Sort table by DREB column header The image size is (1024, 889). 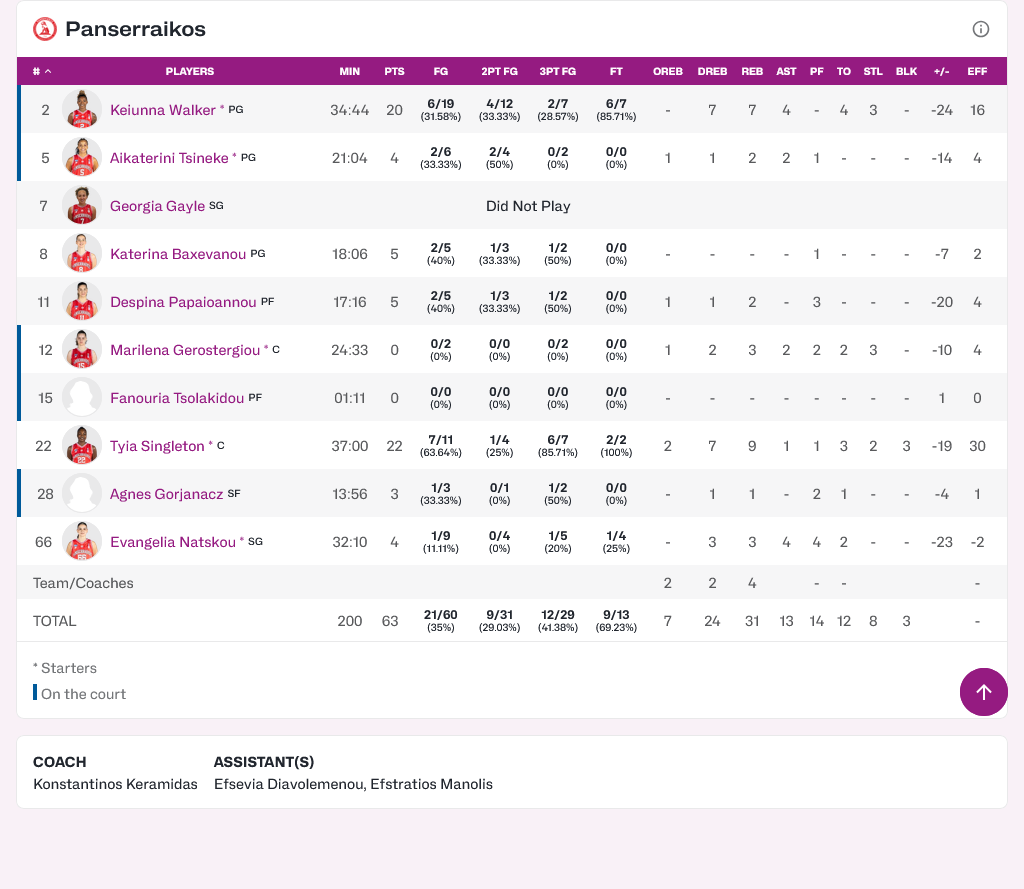(x=712, y=71)
